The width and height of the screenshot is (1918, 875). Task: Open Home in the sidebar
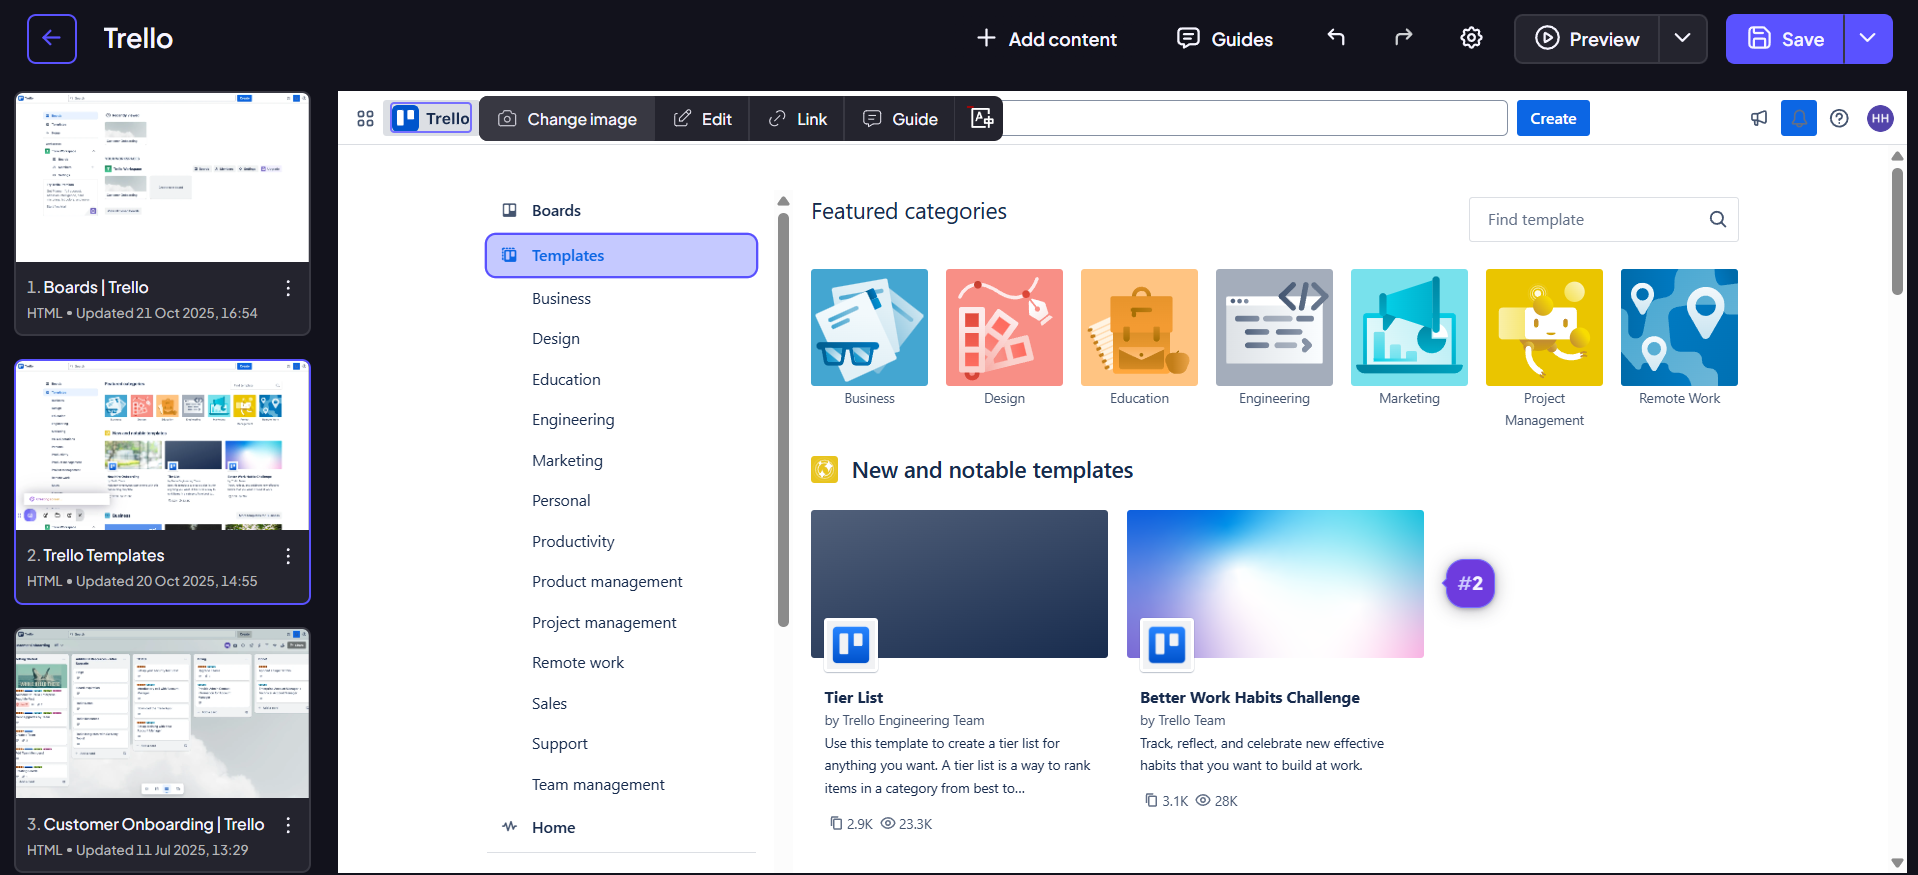click(620, 827)
